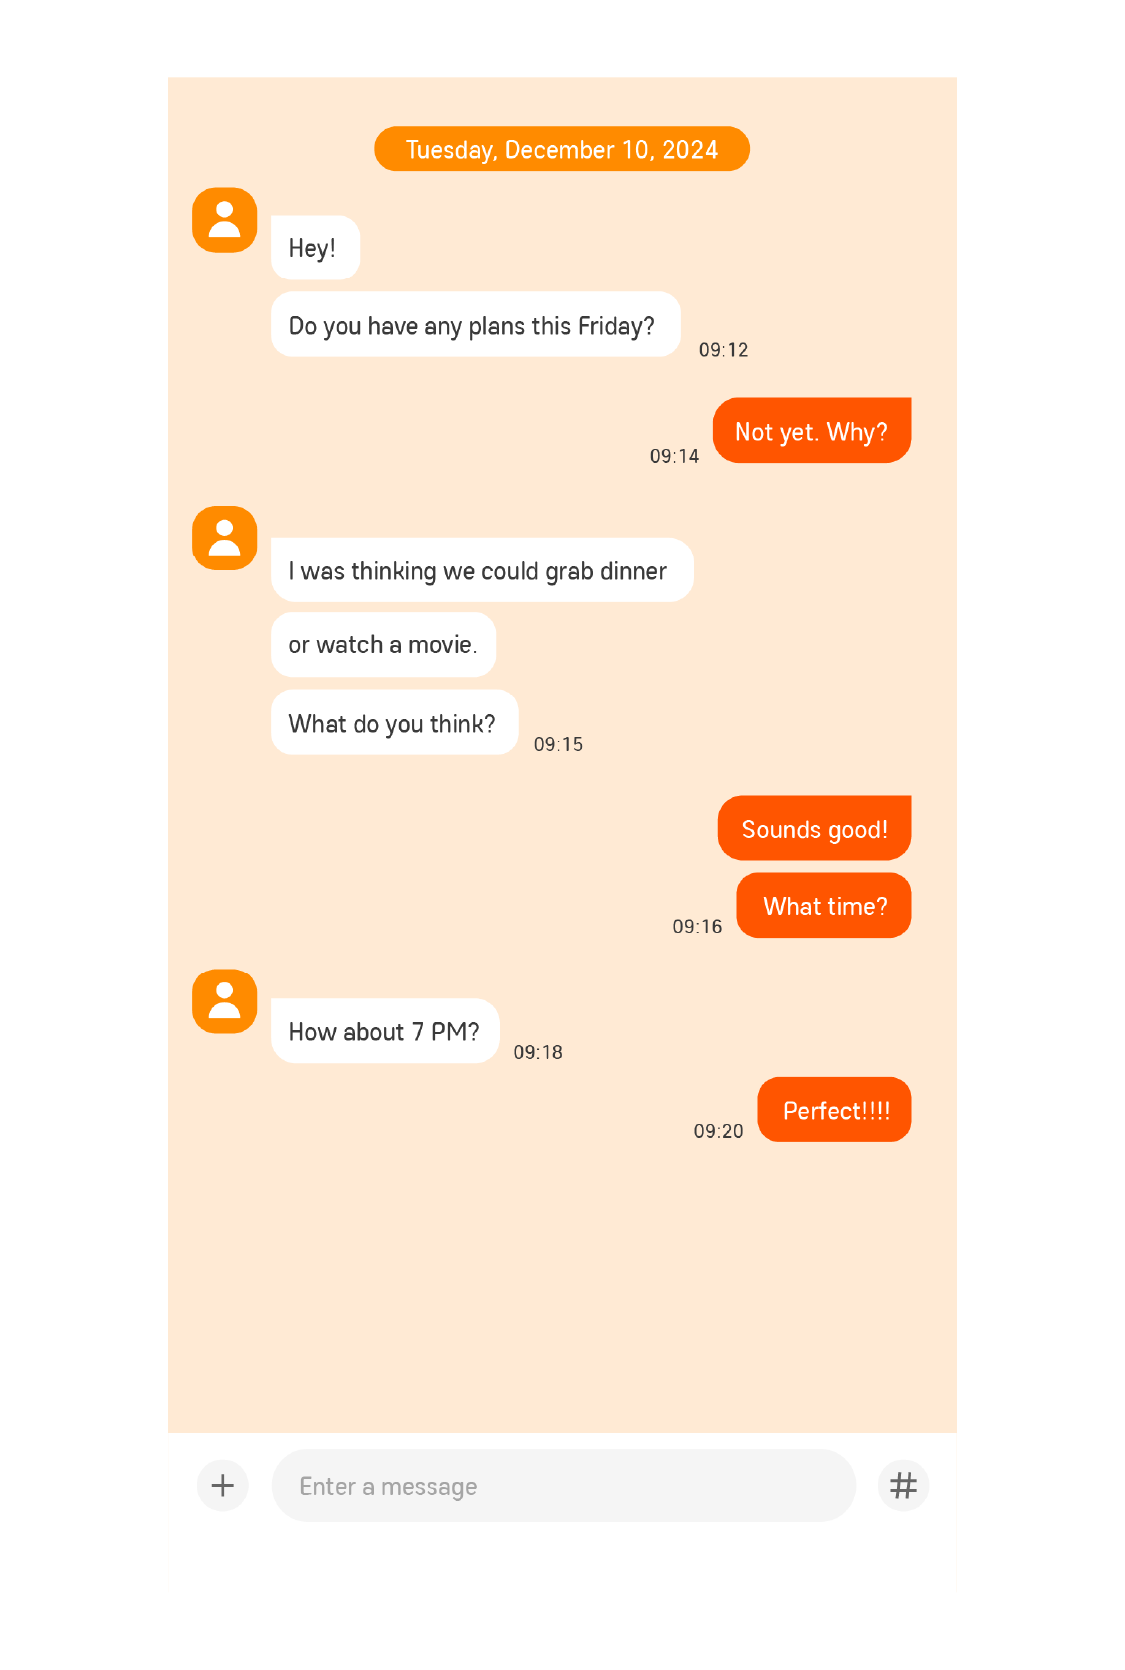Select the 09:15 timestamp label
The width and height of the screenshot is (1125, 1670).
[x=558, y=744]
